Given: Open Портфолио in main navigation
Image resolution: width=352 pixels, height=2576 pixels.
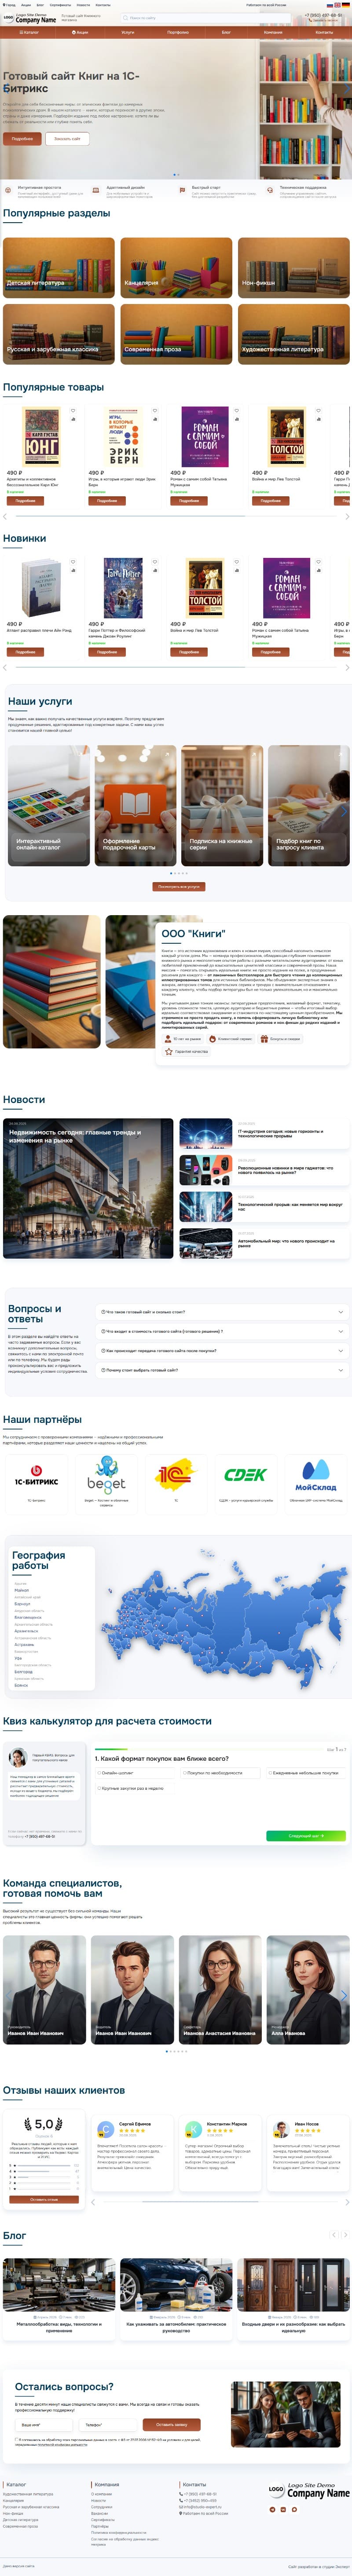Looking at the screenshot, I should coord(178,32).
